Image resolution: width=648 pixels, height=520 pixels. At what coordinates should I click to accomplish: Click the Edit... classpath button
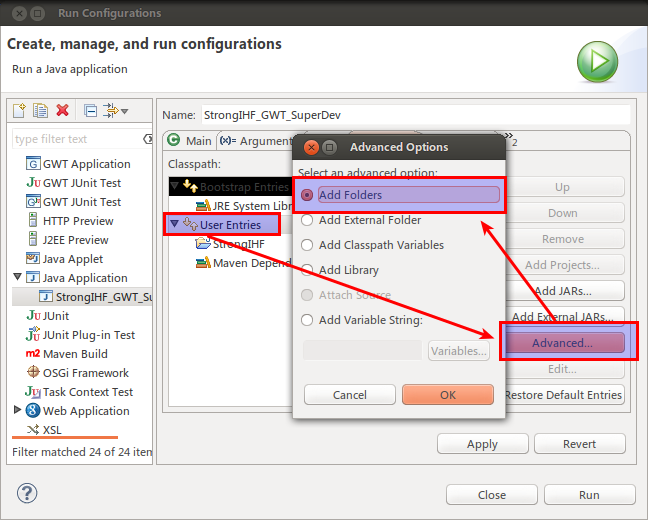coord(564,369)
